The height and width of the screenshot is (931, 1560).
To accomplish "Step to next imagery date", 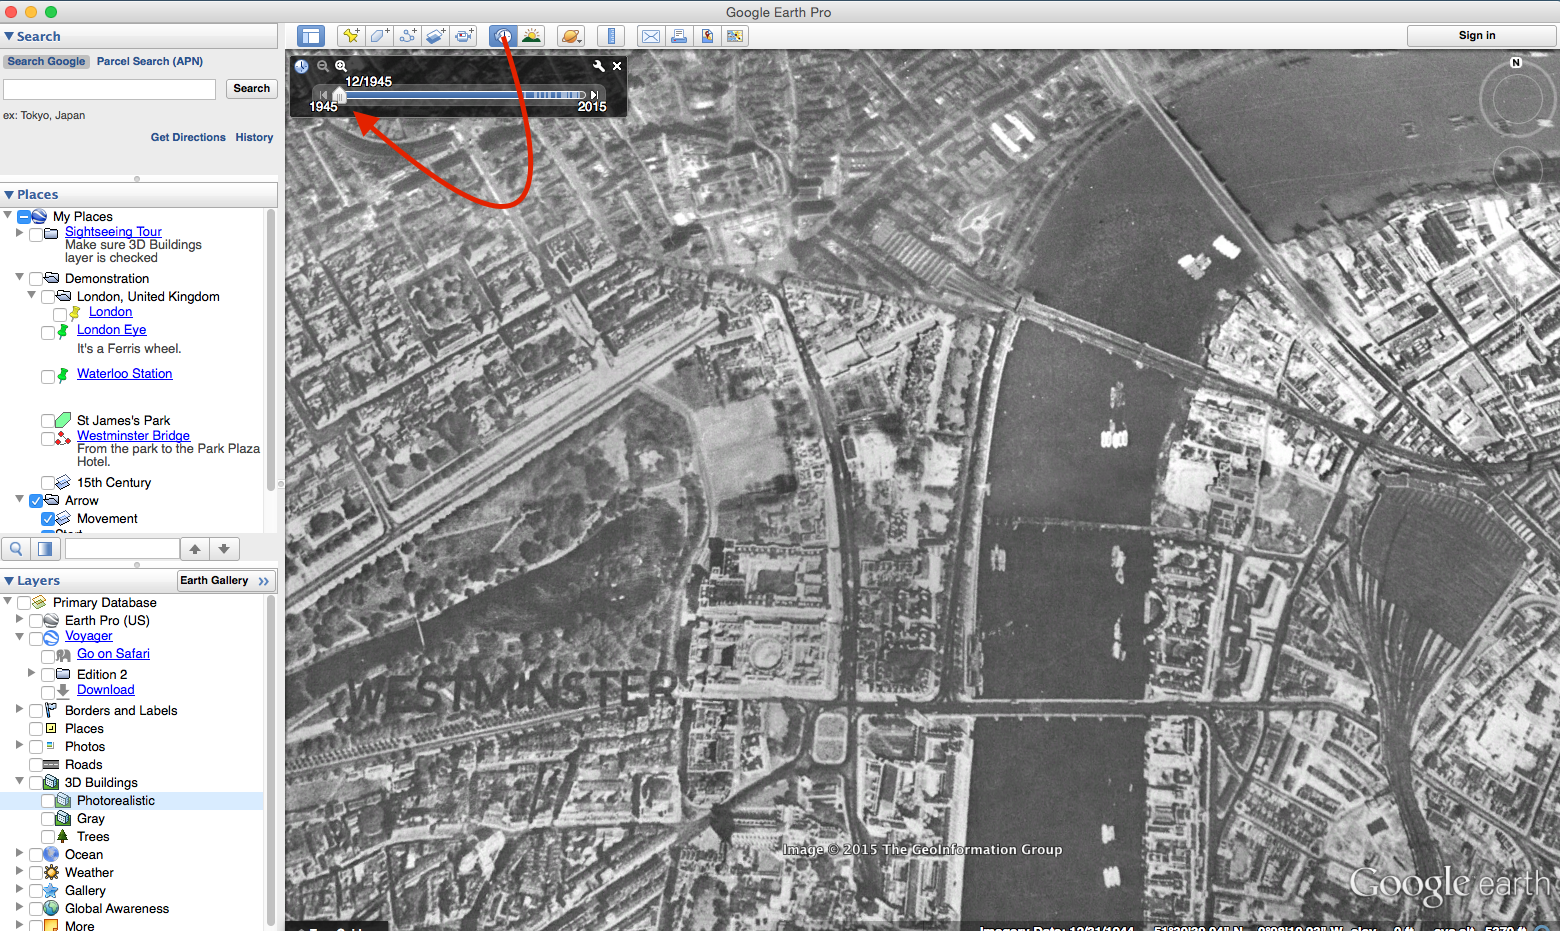I will [x=594, y=95].
